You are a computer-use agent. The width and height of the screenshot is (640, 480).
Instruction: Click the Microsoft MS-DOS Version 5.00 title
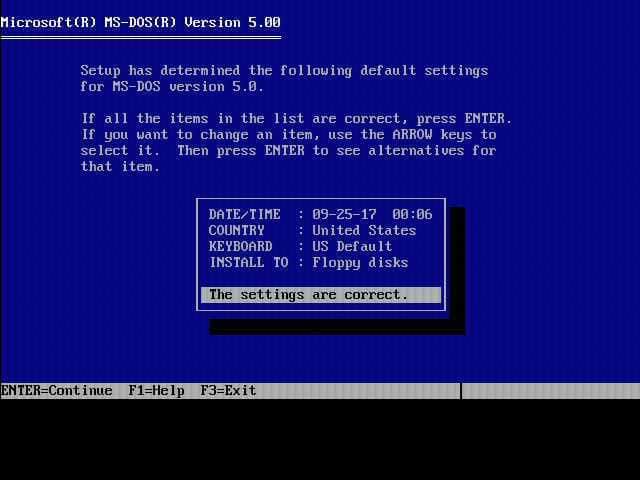click(140, 22)
